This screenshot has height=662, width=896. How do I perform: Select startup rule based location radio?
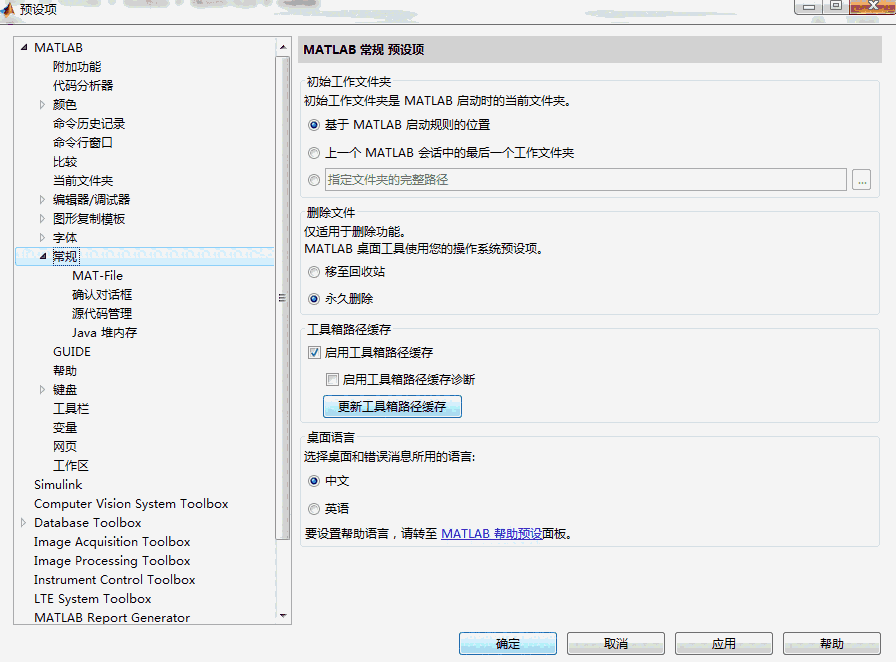[314, 125]
